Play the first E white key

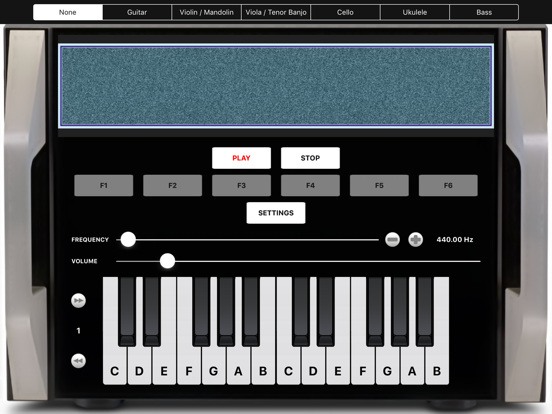tap(164, 366)
